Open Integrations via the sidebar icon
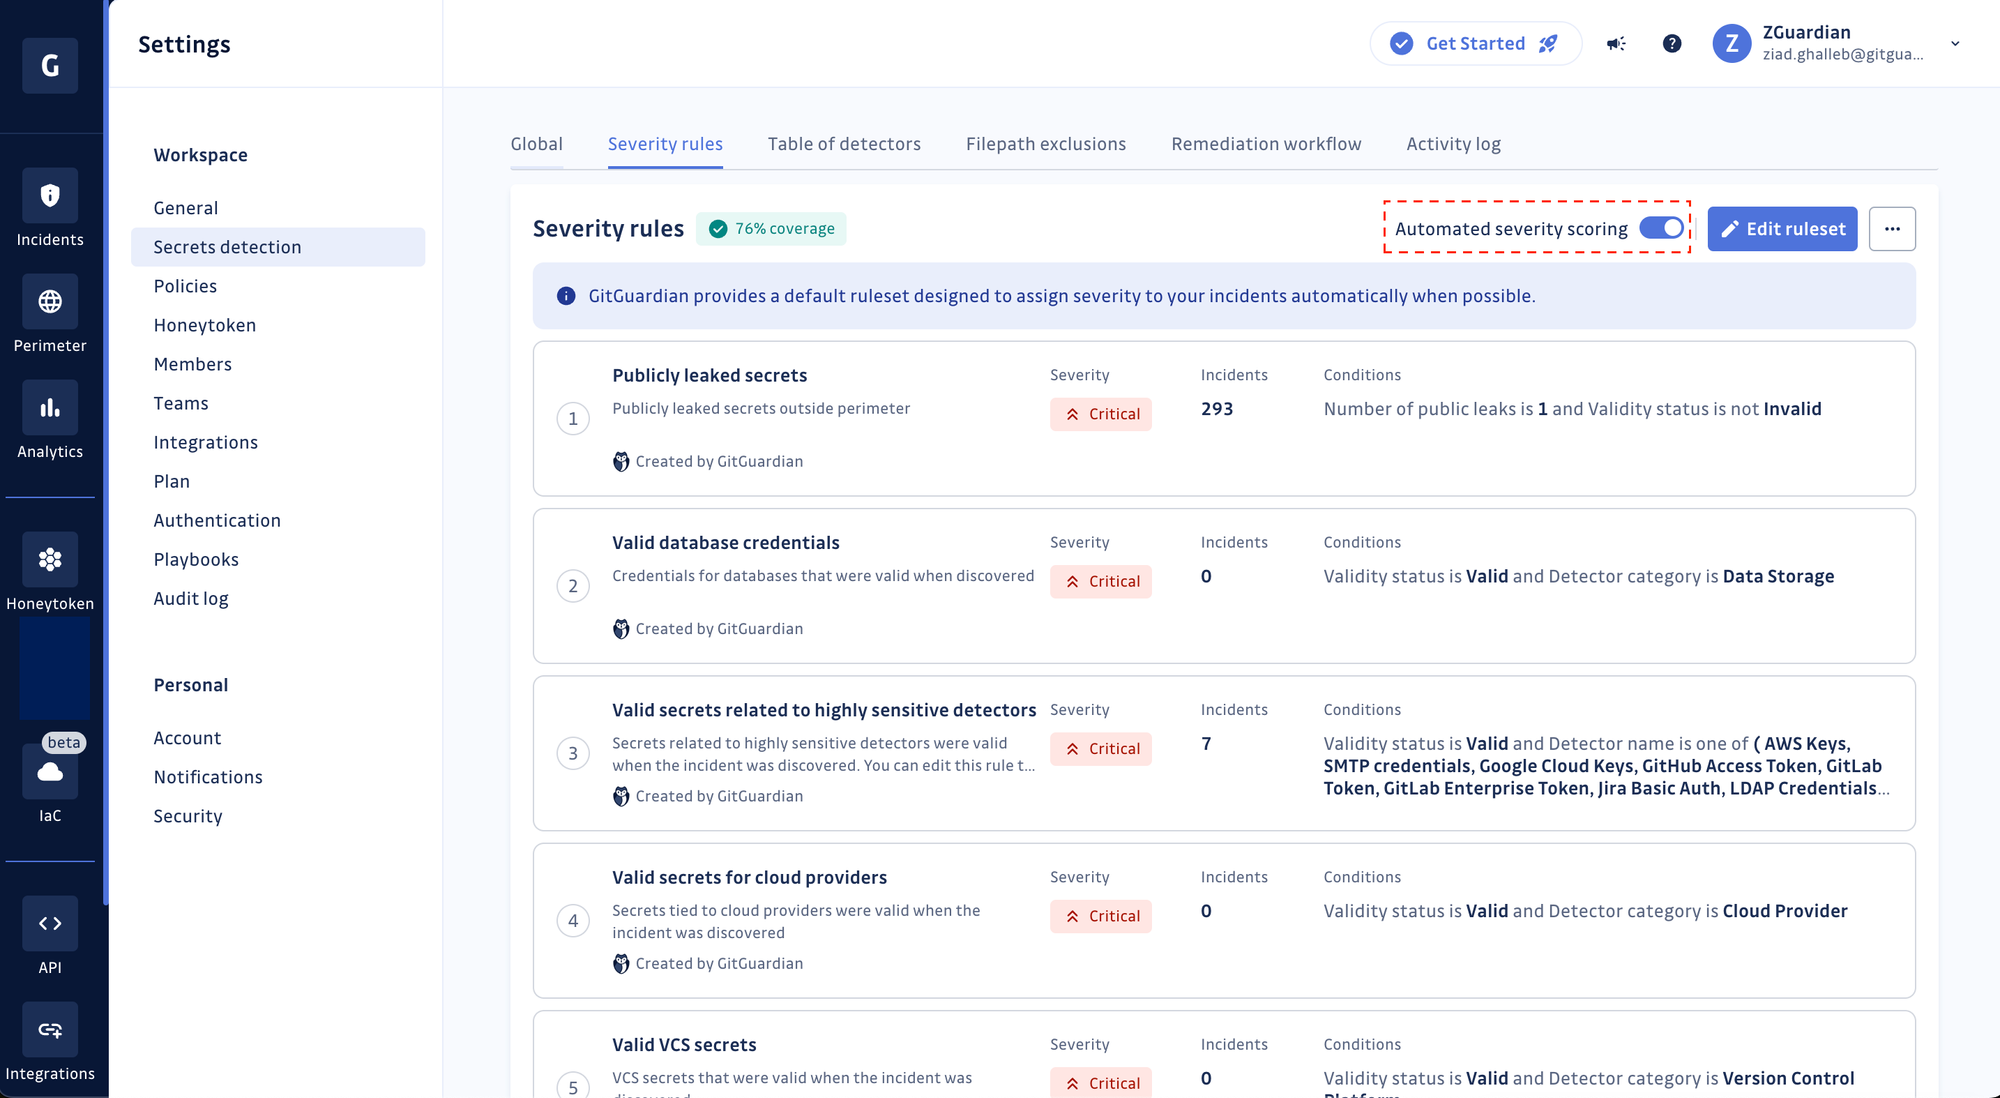Screen dimensions: 2000x1098 (50, 1029)
